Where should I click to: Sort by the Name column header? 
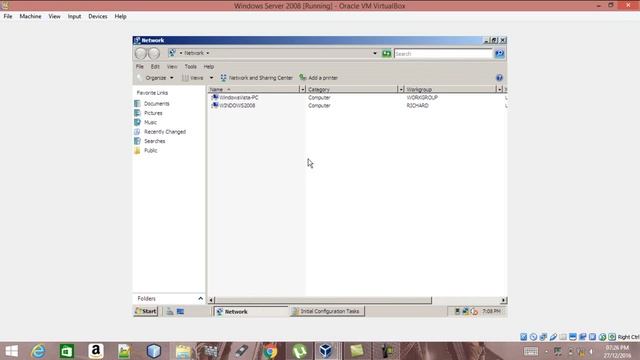[x=253, y=89]
